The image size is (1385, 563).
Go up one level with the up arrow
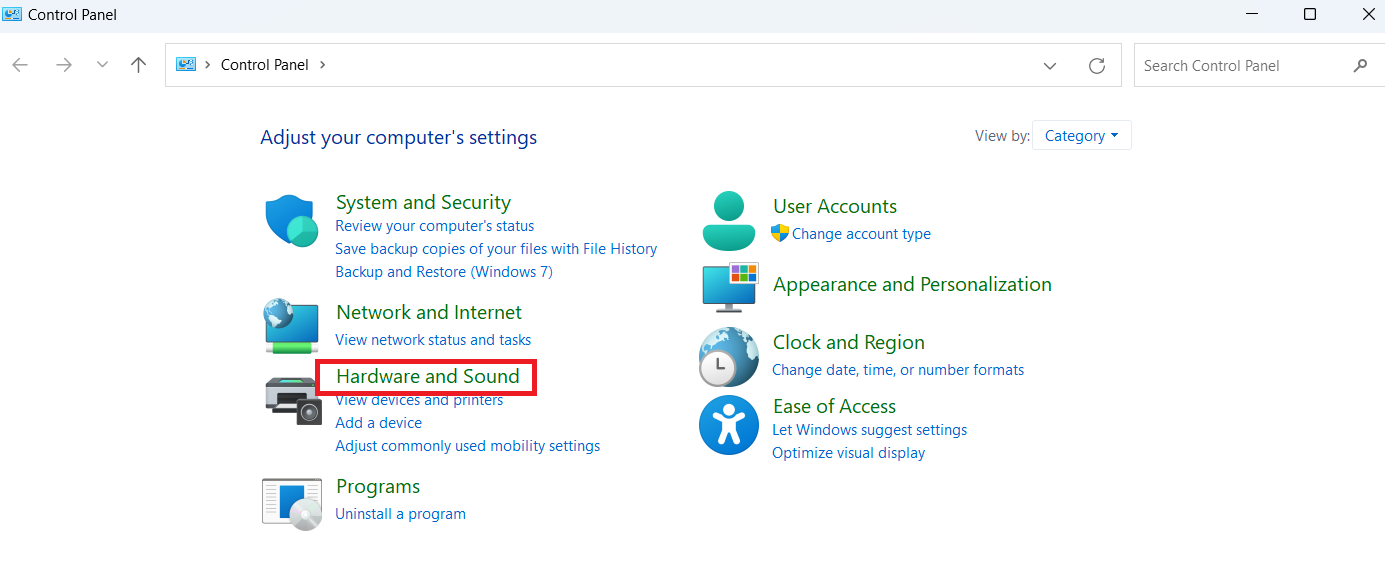click(139, 65)
